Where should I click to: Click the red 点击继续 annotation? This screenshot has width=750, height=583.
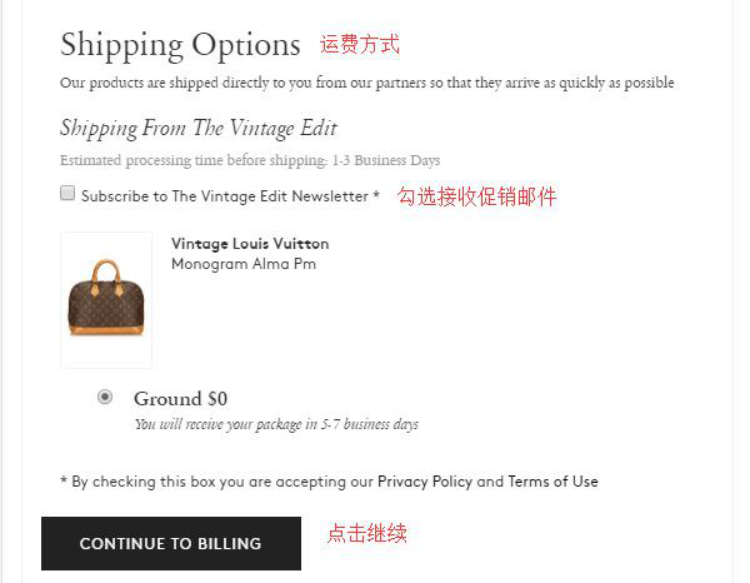[x=367, y=533]
